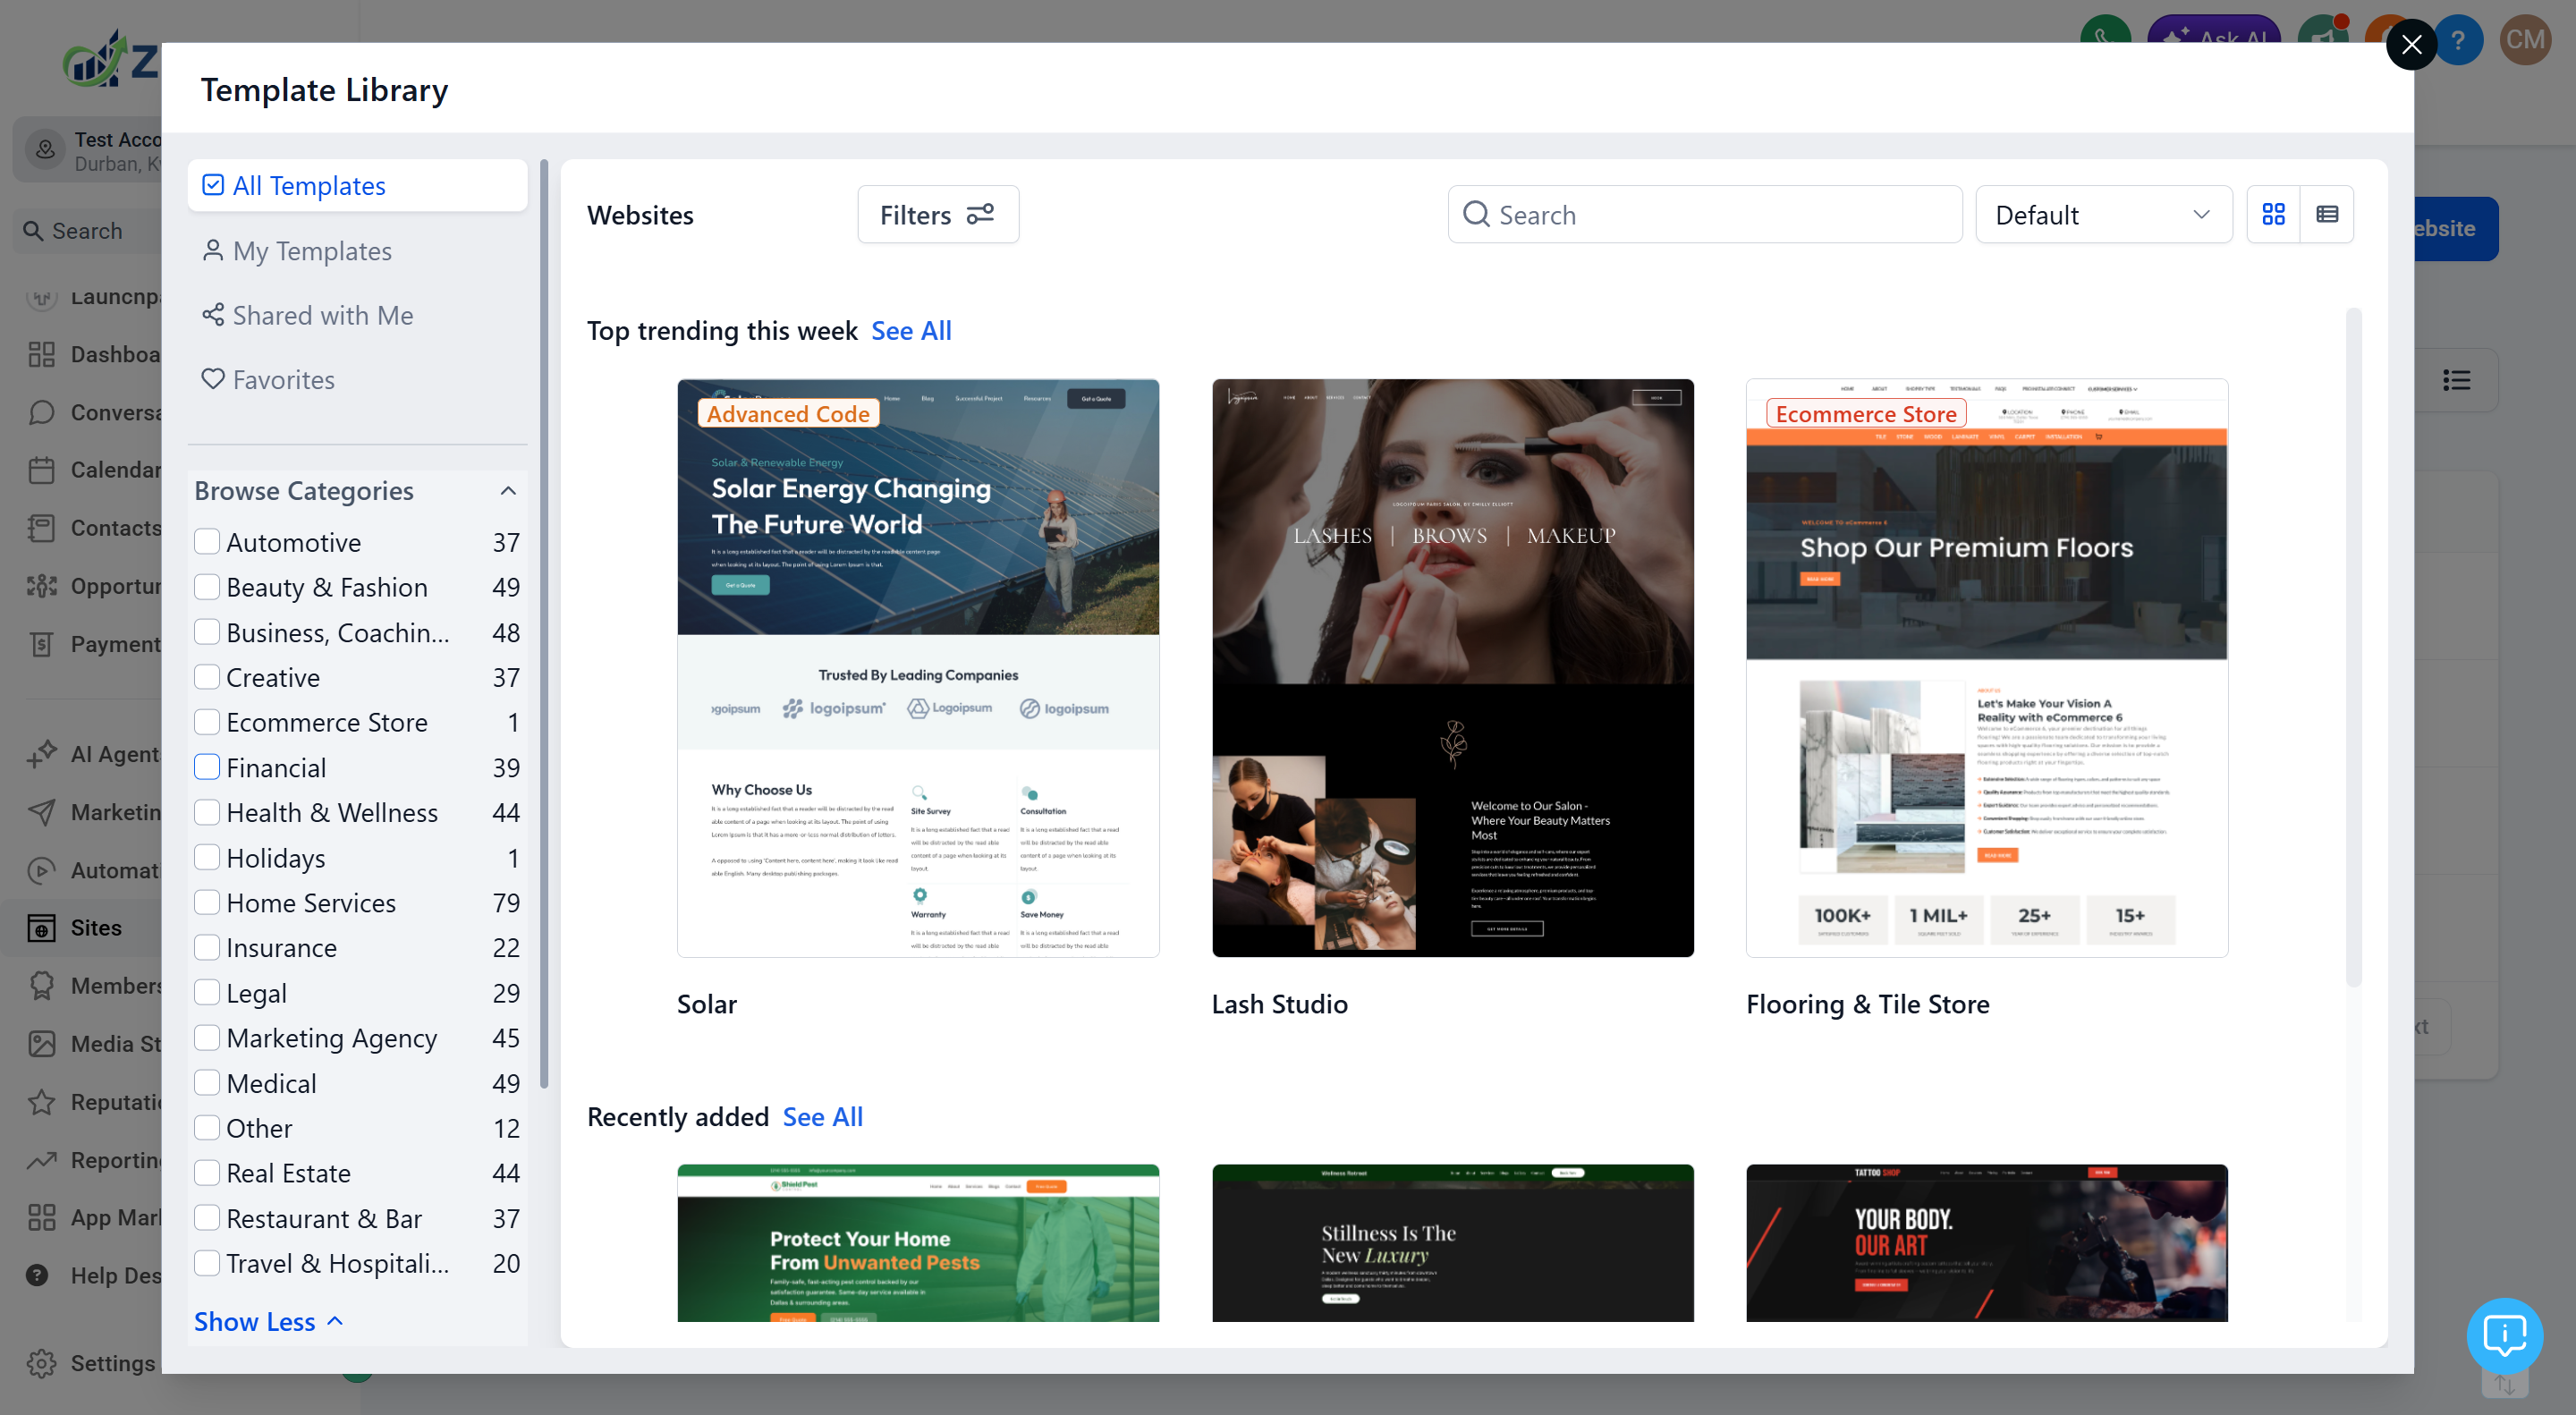The width and height of the screenshot is (2576, 1415).
Task: Check the Marketing Agency category
Action: 207,1037
